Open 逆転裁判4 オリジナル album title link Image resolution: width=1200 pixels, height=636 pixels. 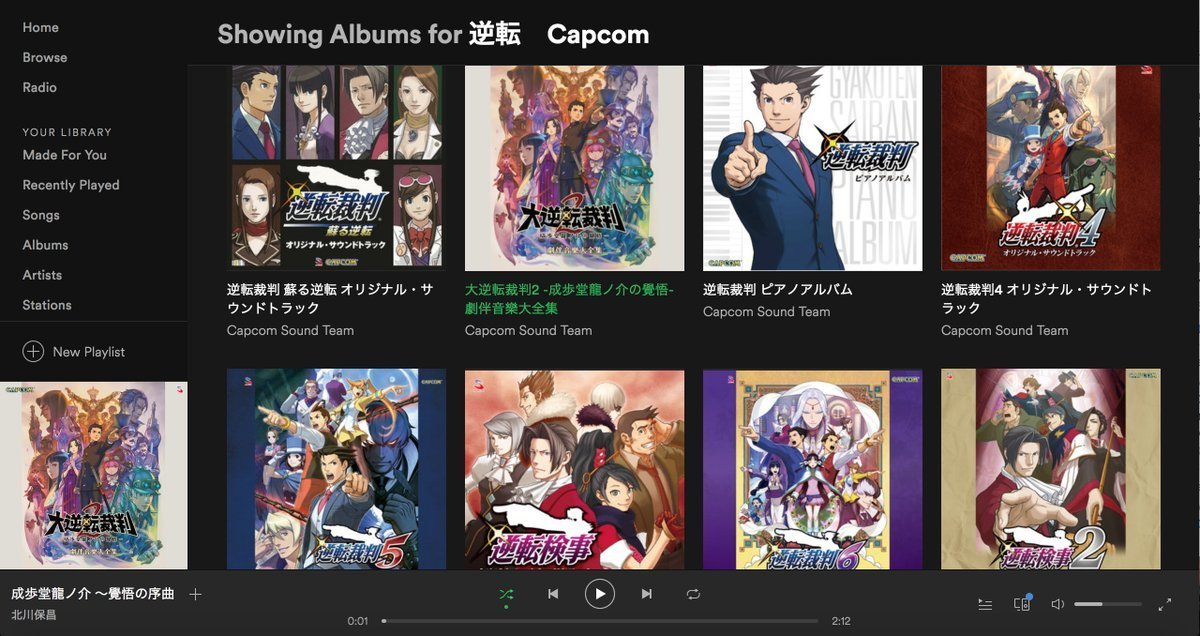[x=1046, y=298]
